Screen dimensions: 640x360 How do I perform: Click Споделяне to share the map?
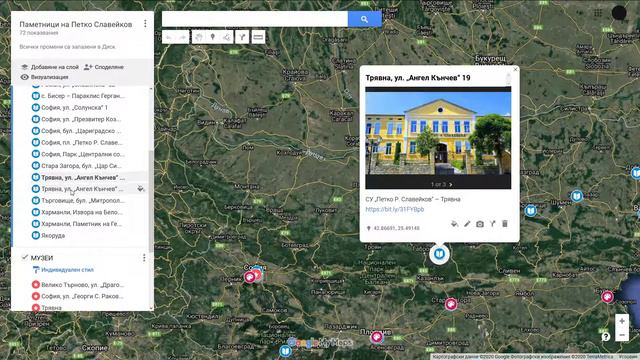pyautogui.click(x=104, y=67)
